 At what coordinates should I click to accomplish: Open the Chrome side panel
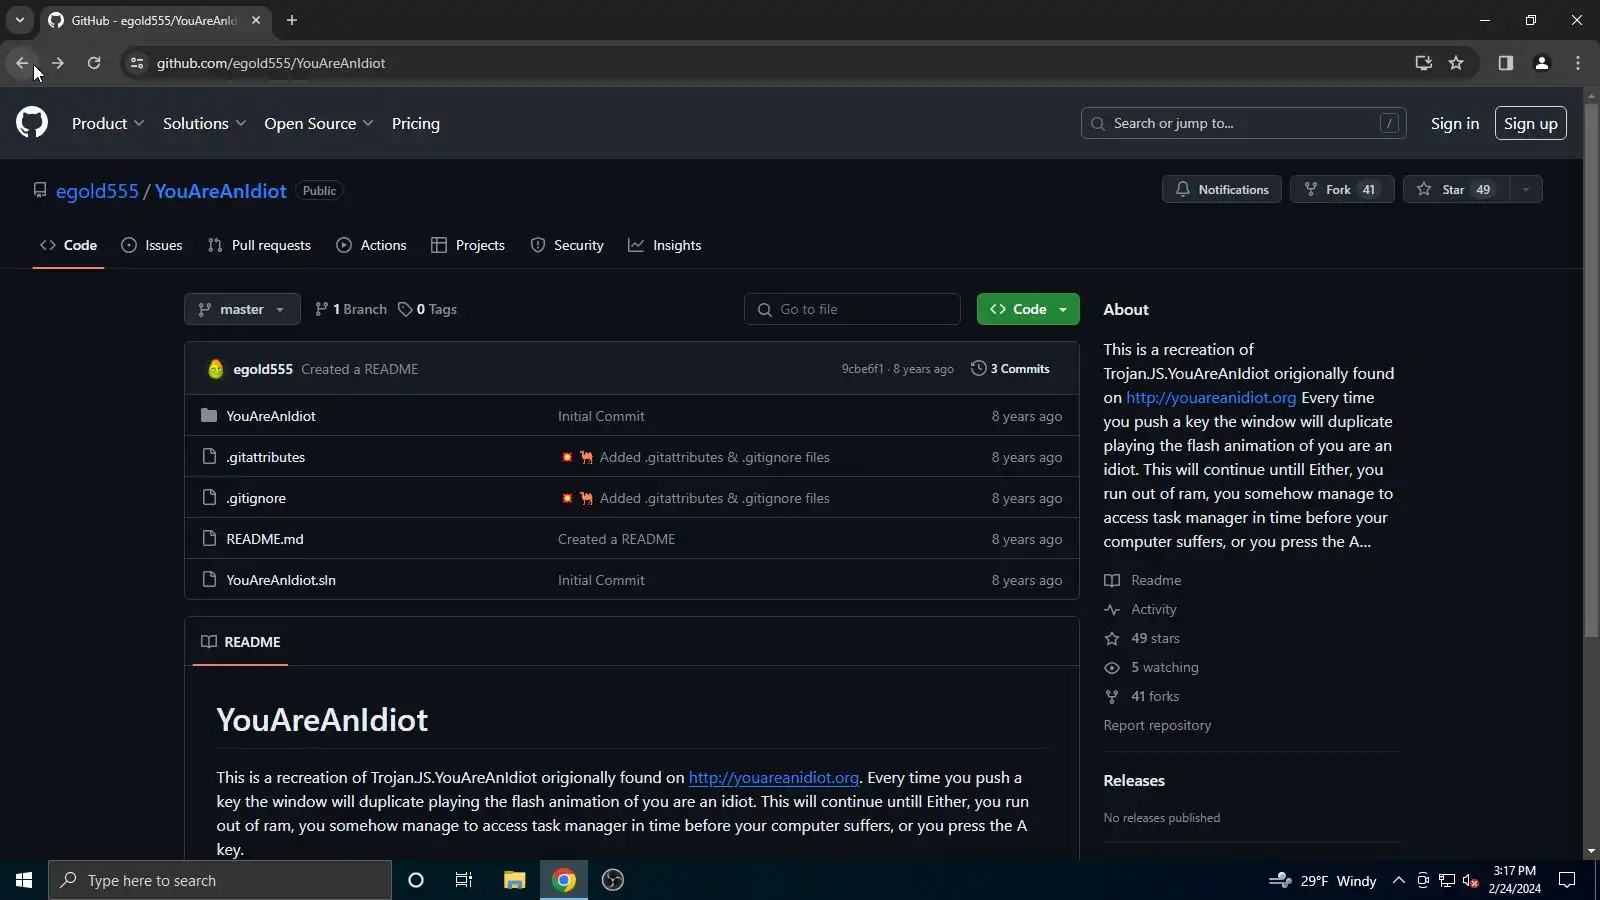click(x=1505, y=63)
